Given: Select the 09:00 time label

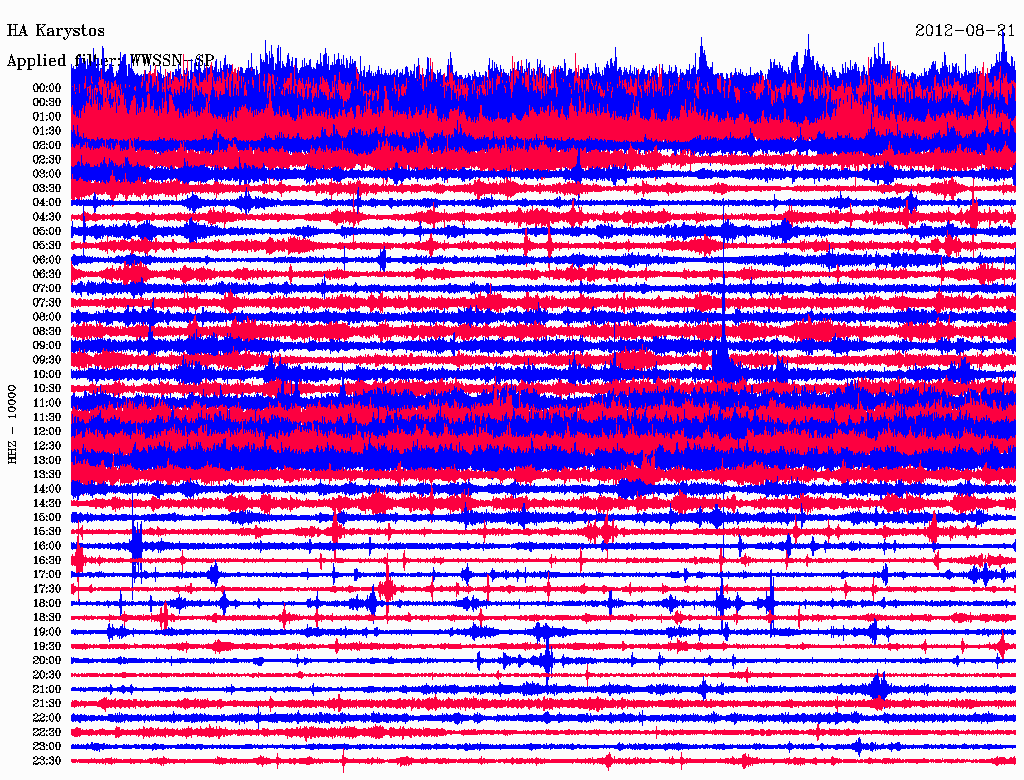Looking at the screenshot, I should 46,346.
